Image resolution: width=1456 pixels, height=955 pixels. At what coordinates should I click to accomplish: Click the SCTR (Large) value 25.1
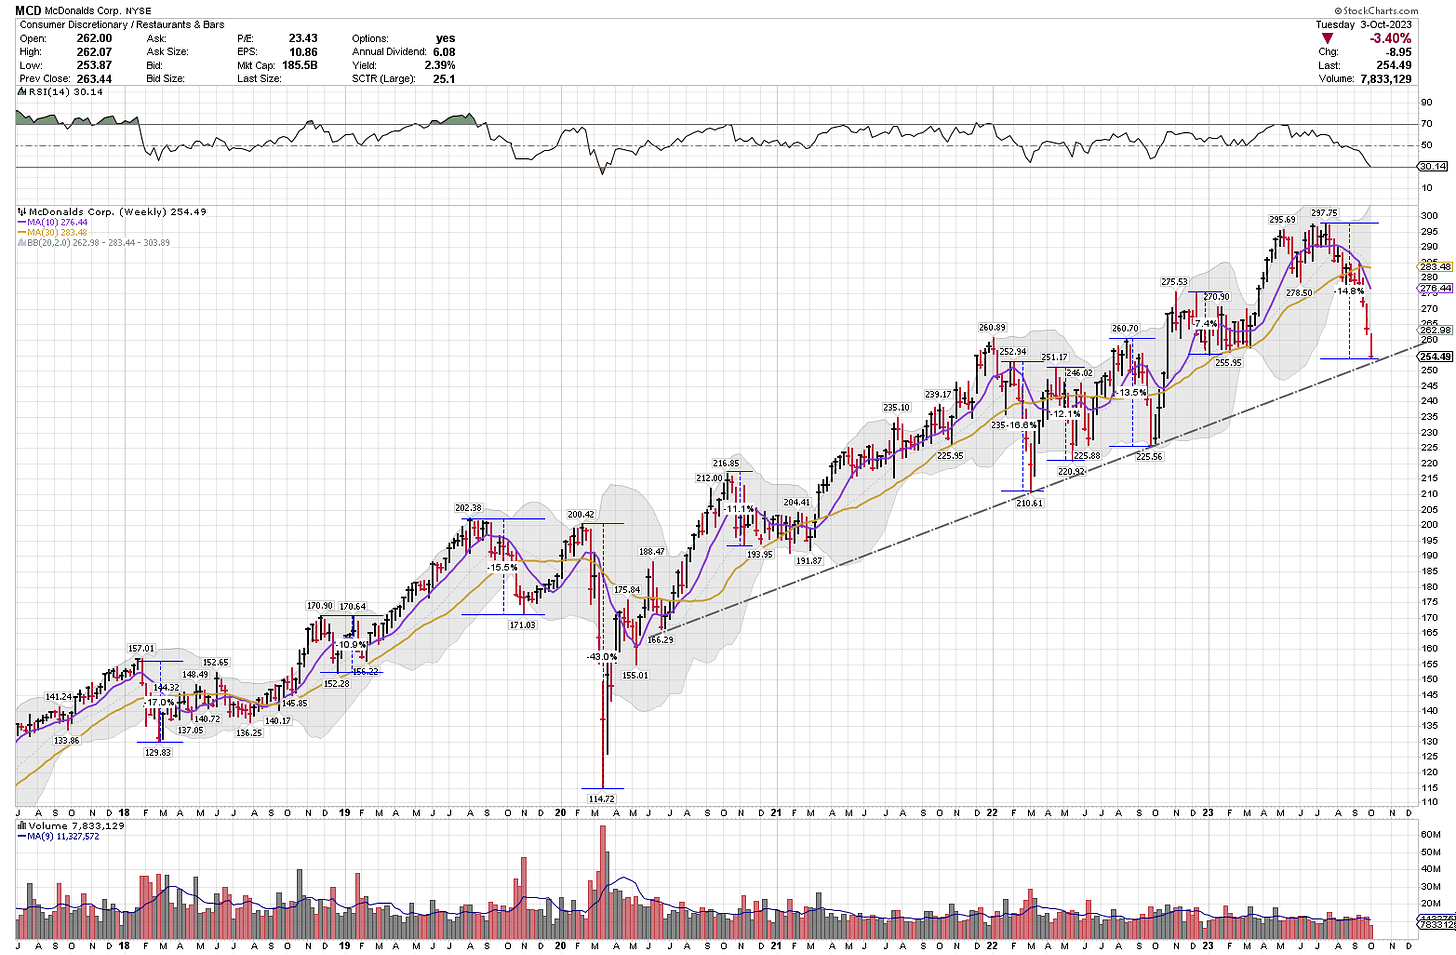[x=445, y=78]
